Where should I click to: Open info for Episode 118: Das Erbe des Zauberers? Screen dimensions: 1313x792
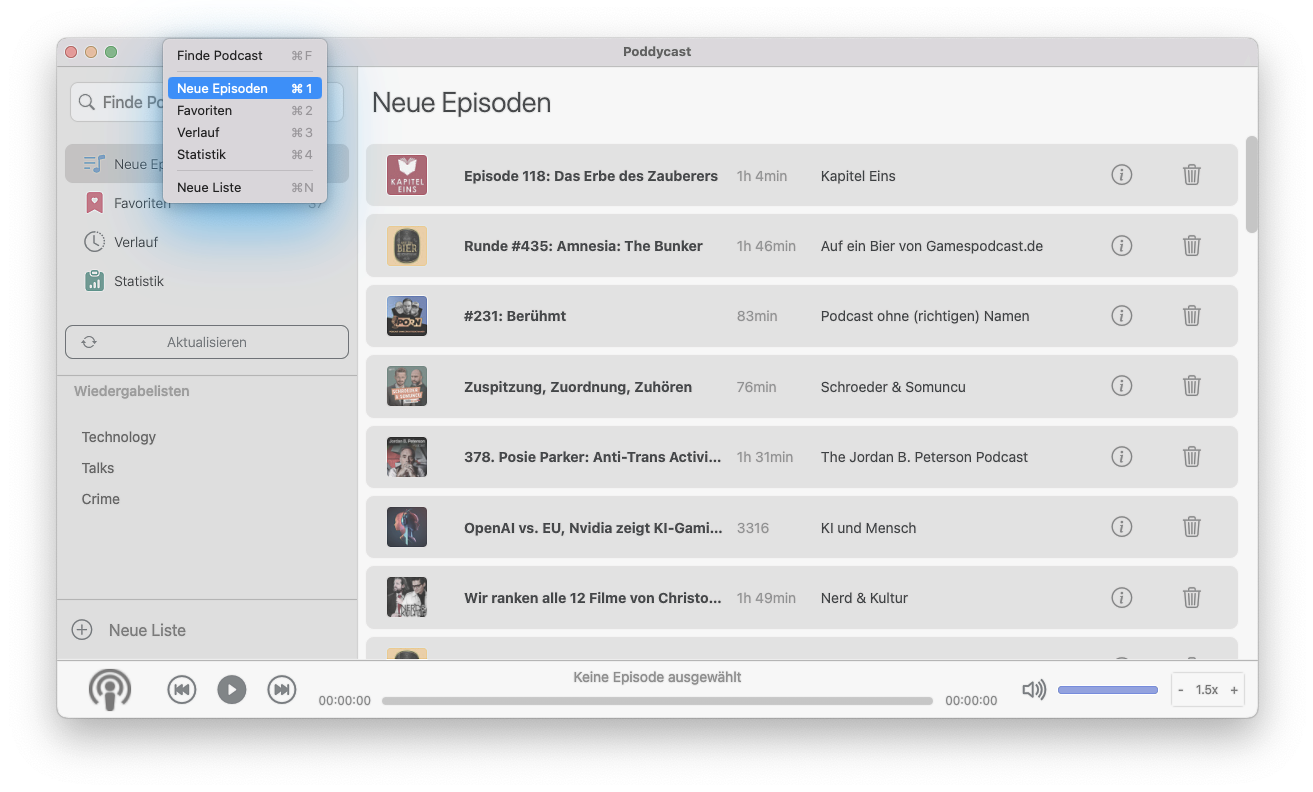click(1121, 175)
